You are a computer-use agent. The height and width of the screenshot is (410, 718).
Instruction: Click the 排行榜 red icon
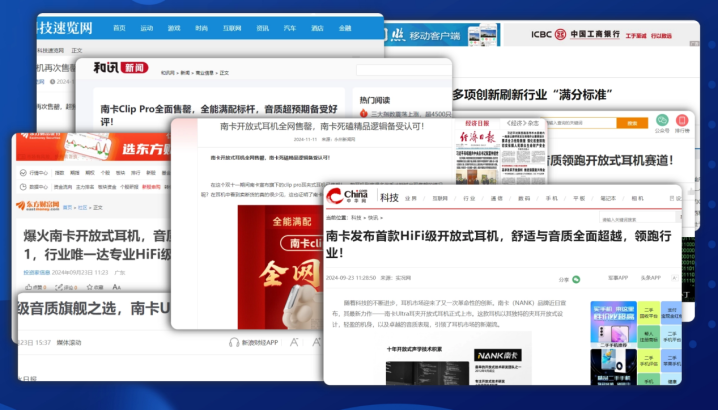pos(682,120)
